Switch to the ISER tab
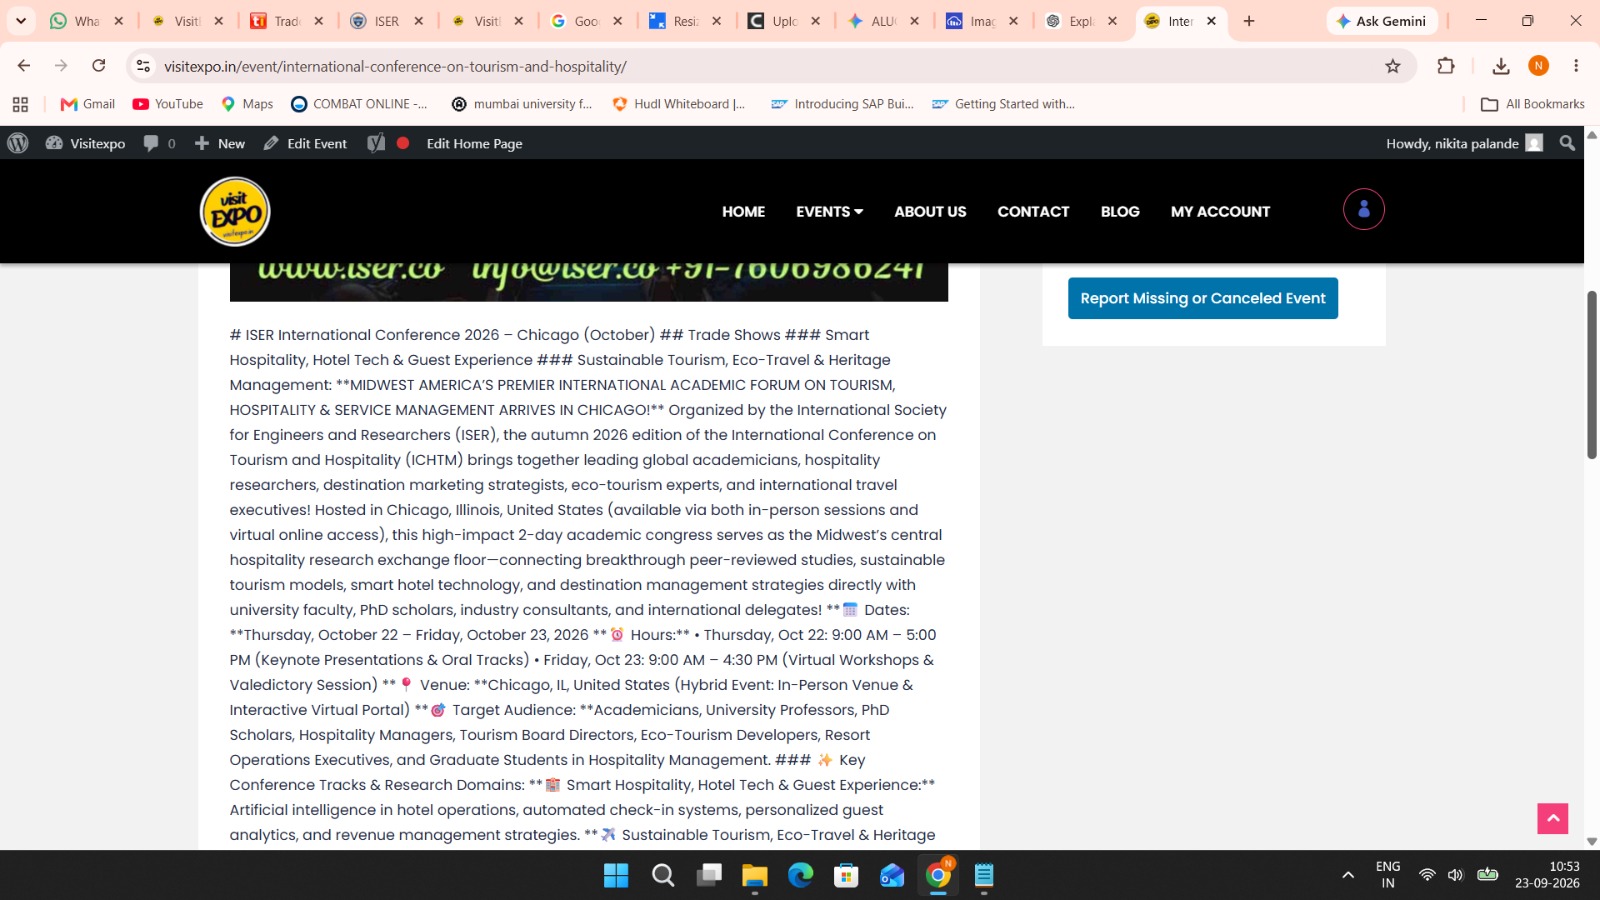The image size is (1600, 900). (386, 21)
